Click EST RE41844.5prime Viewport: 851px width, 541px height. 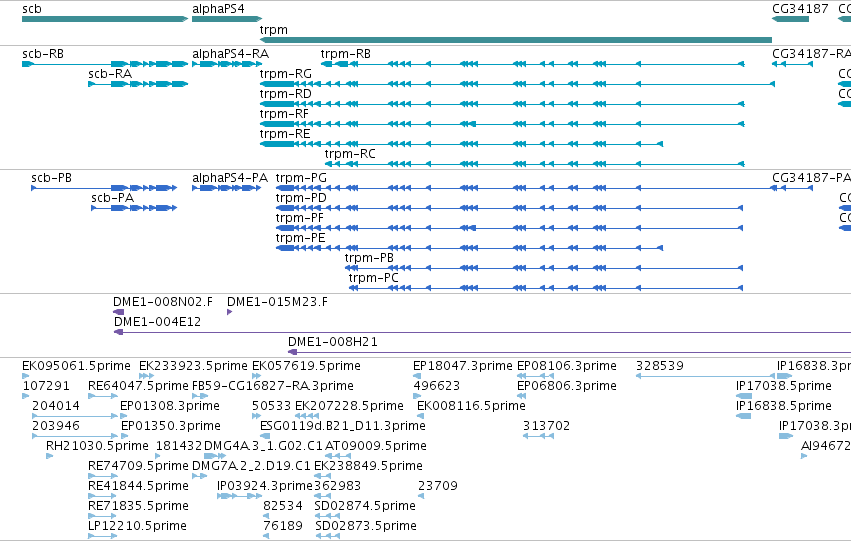pyautogui.click(x=138, y=486)
